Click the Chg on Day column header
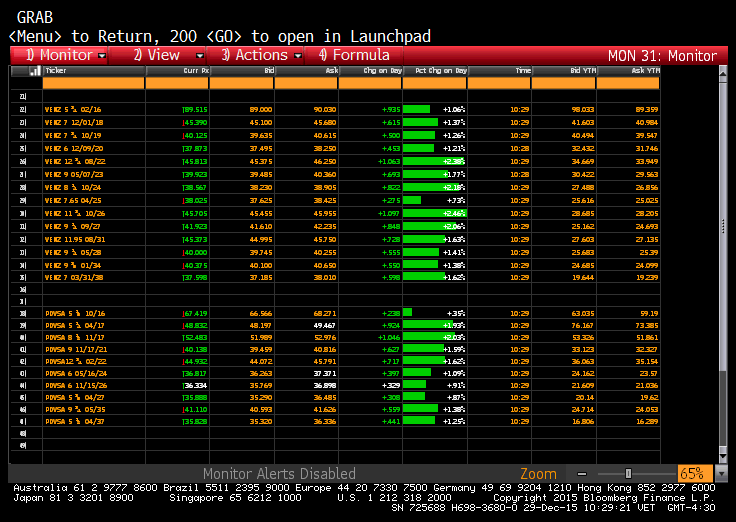Image resolution: width=736 pixels, height=522 pixels. 370,71
